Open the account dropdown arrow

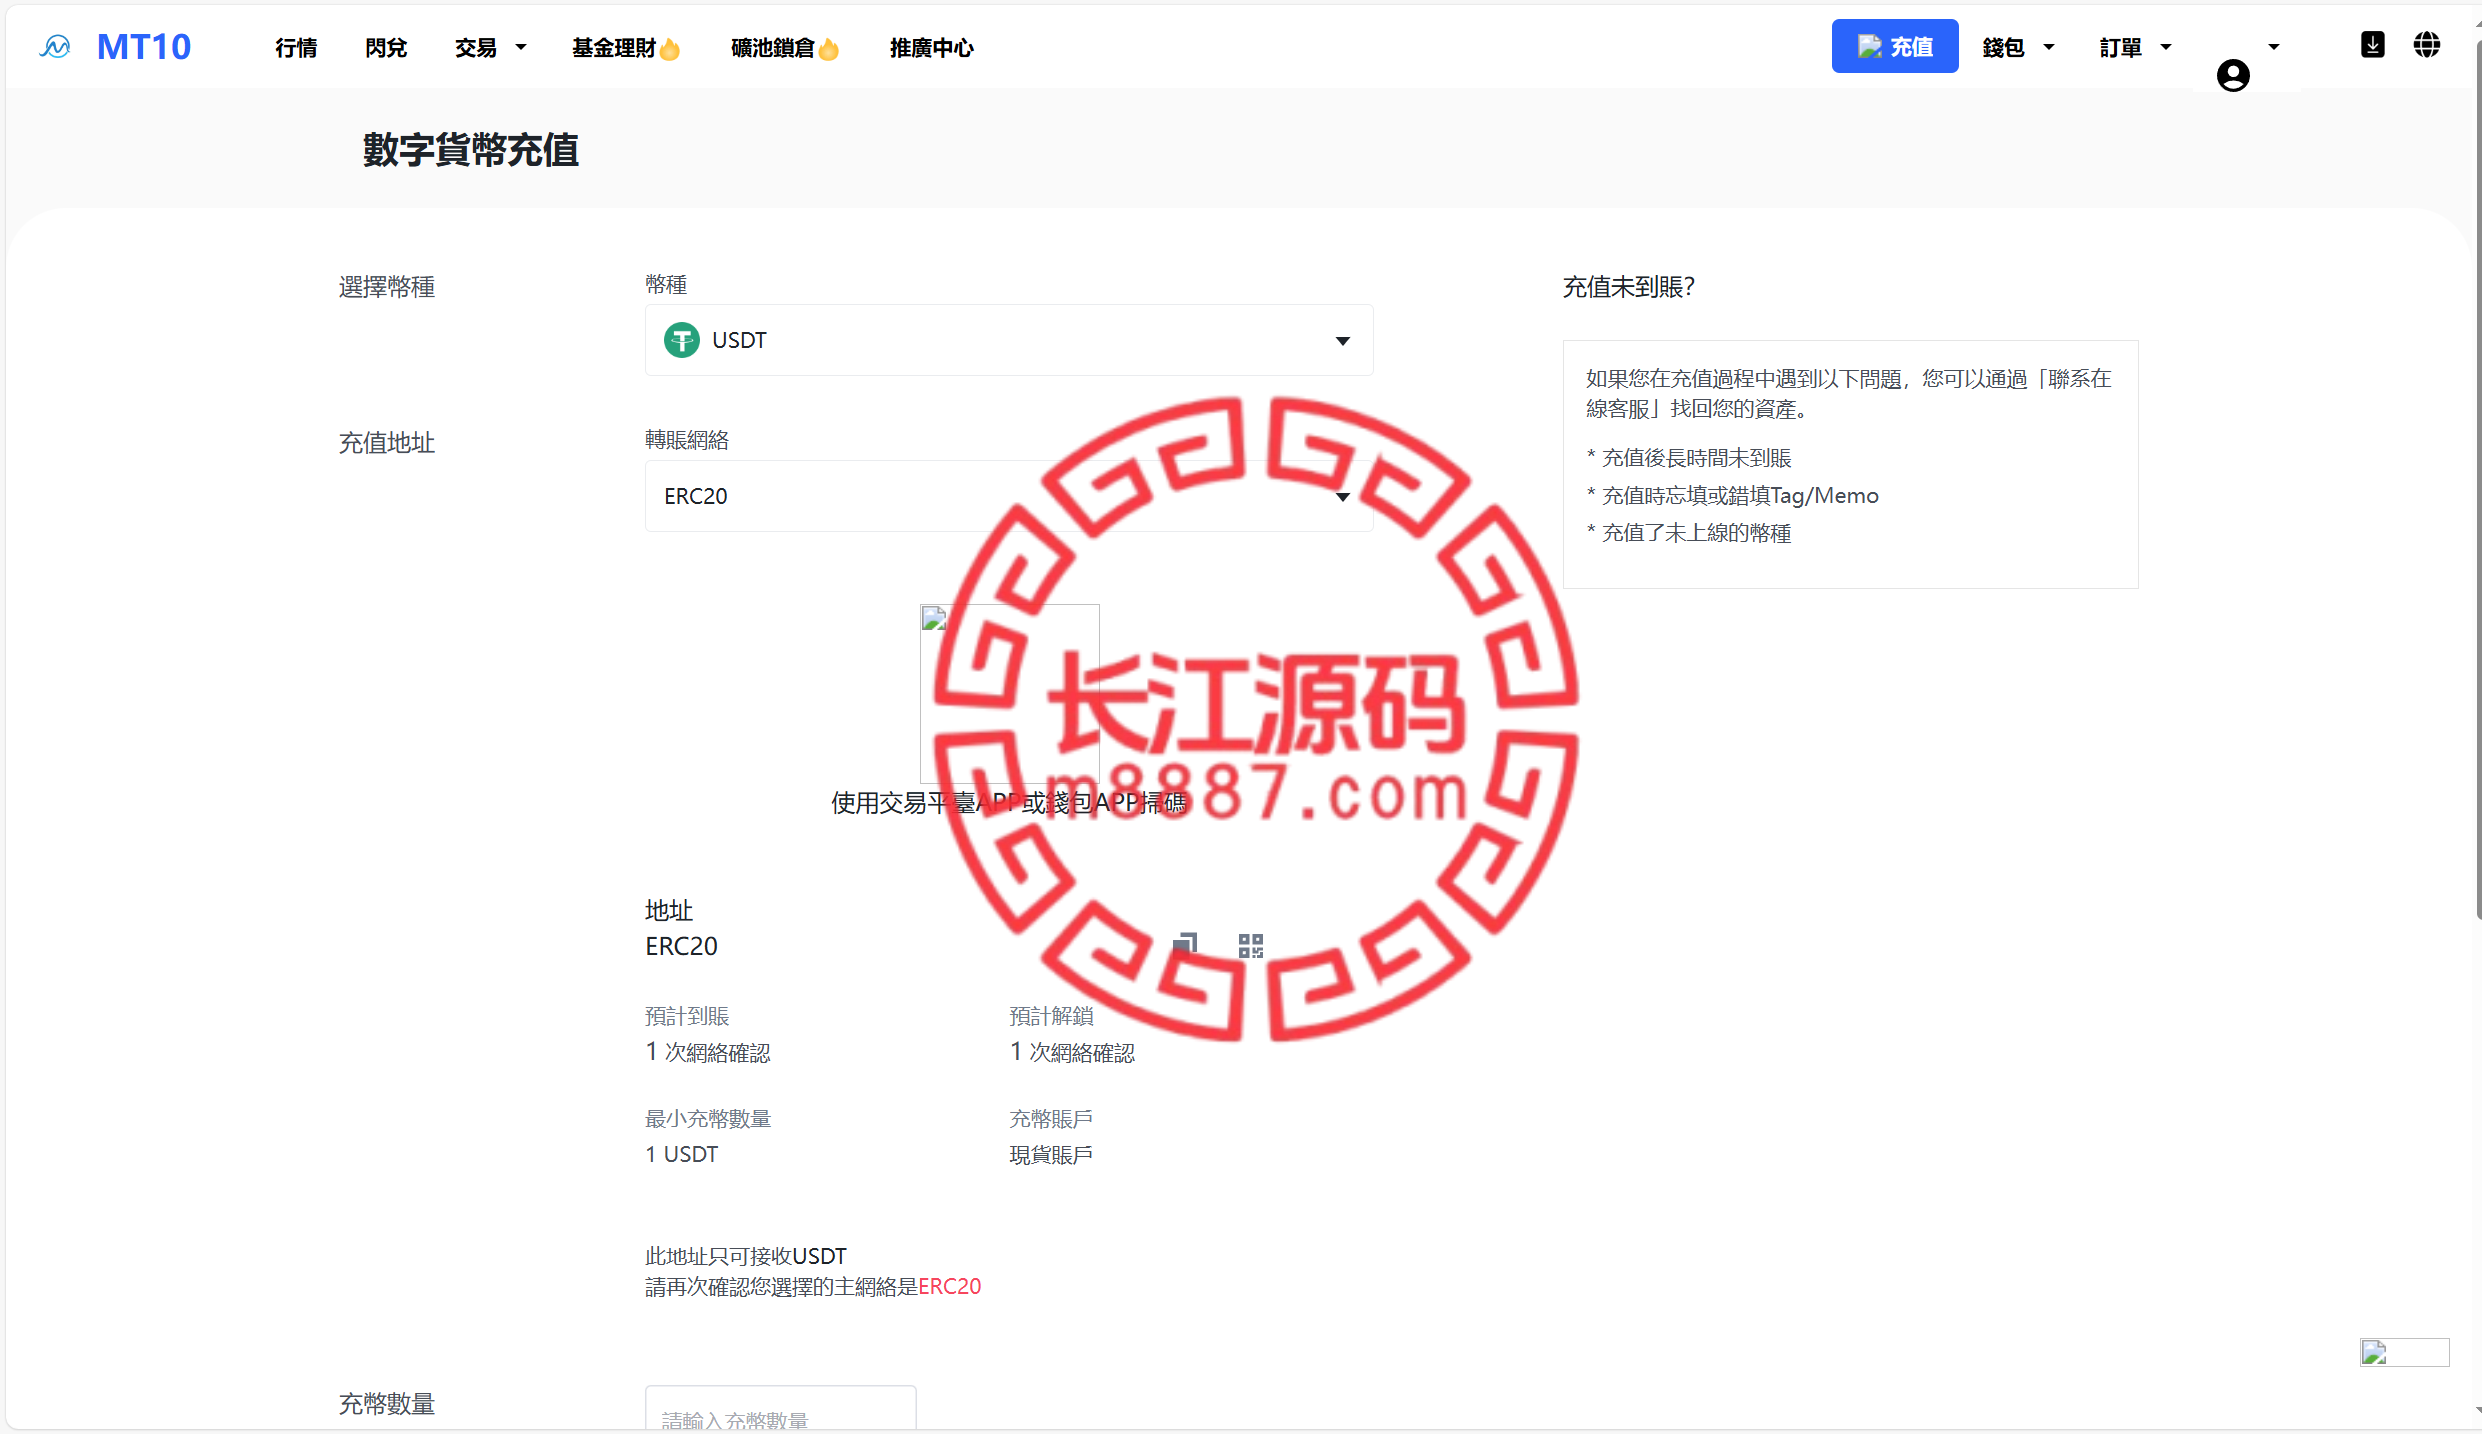click(2273, 47)
